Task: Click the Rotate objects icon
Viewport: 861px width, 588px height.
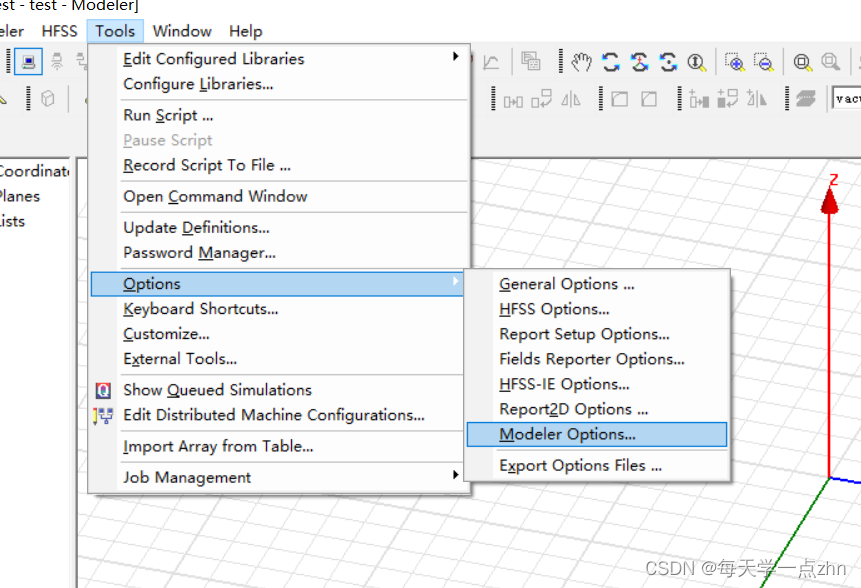Action: click(x=541, y=99)
